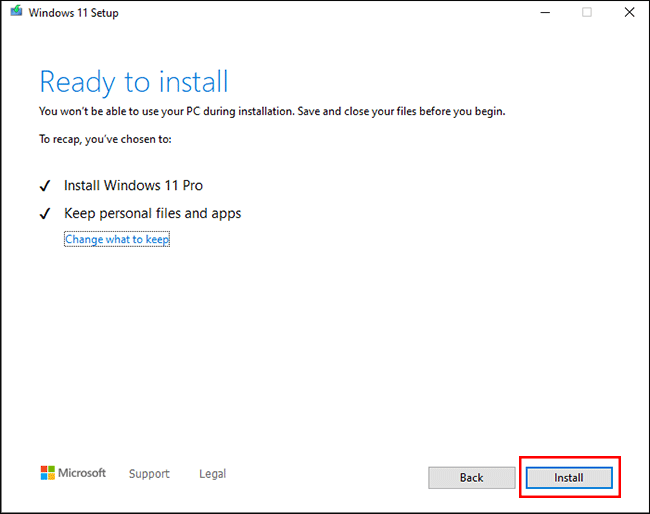Image resolution: width=650 pixels, height=514 pixels.
Task: Click the 'You won't be able to use your PC' sentence
Action: [x=272, y=112]
